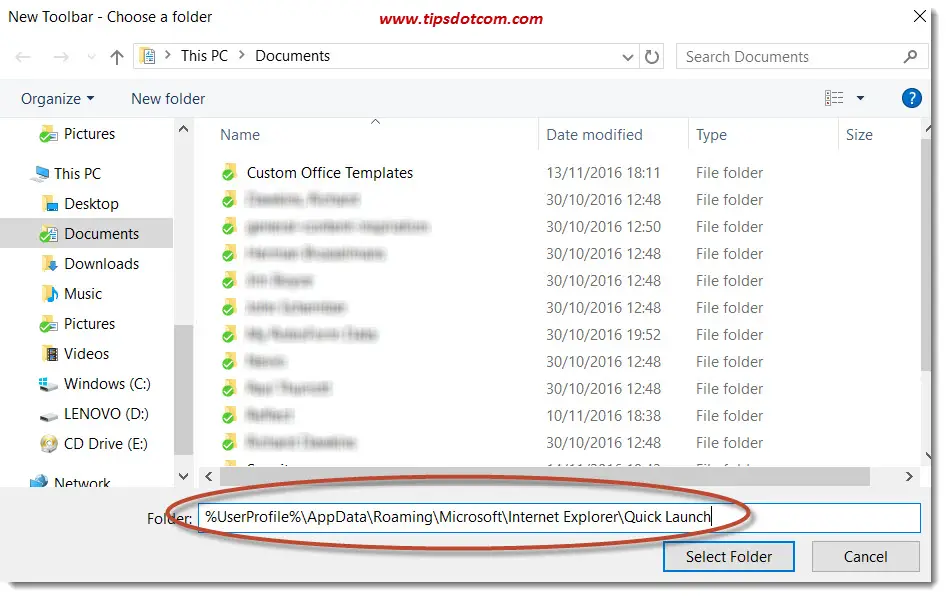The height and width of the screenshot is (597, 946).
Task: Open the address bar history dropdown
Action: click(627, 57)
